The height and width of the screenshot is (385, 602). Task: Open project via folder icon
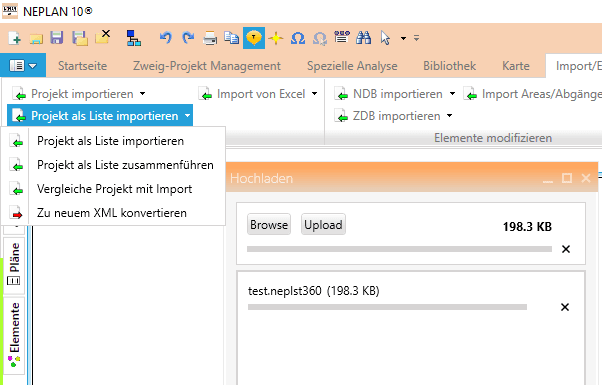click(36, 38)
